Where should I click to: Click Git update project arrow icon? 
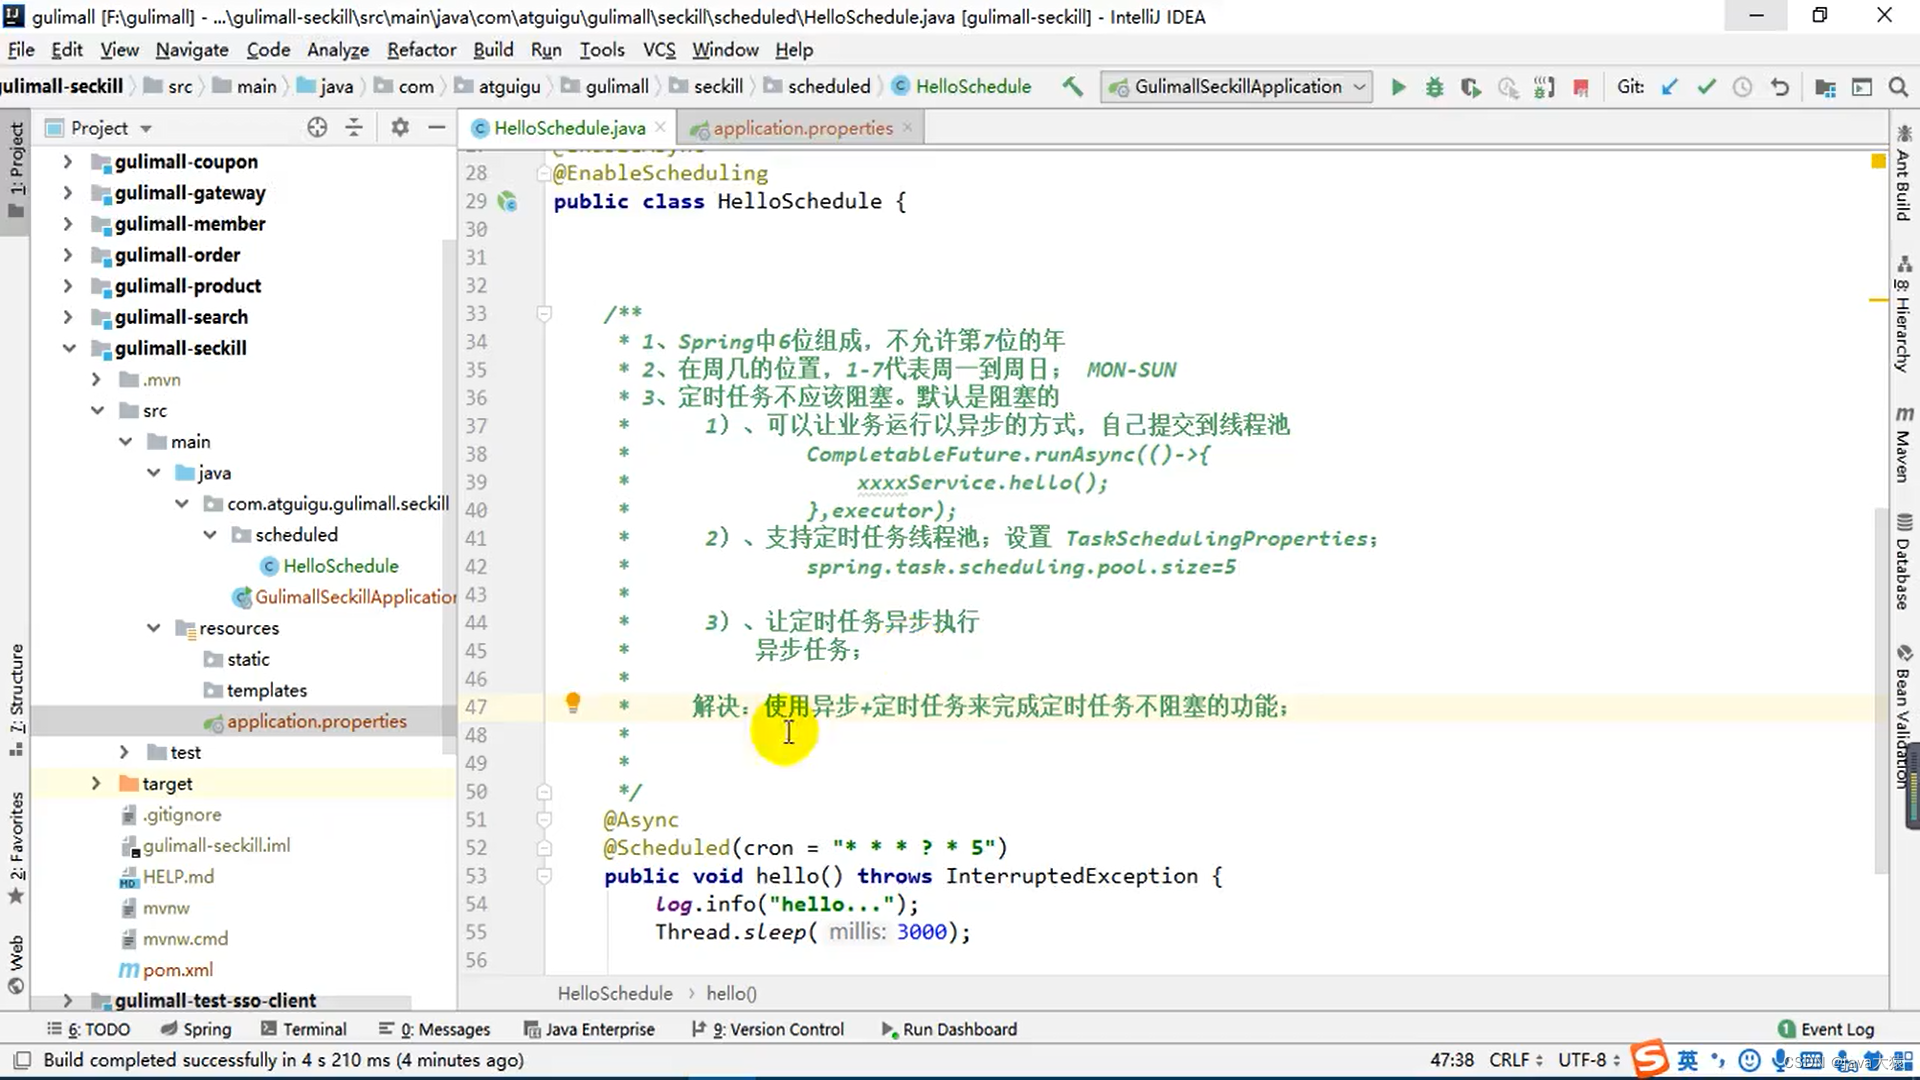[x=1669, y=87]
